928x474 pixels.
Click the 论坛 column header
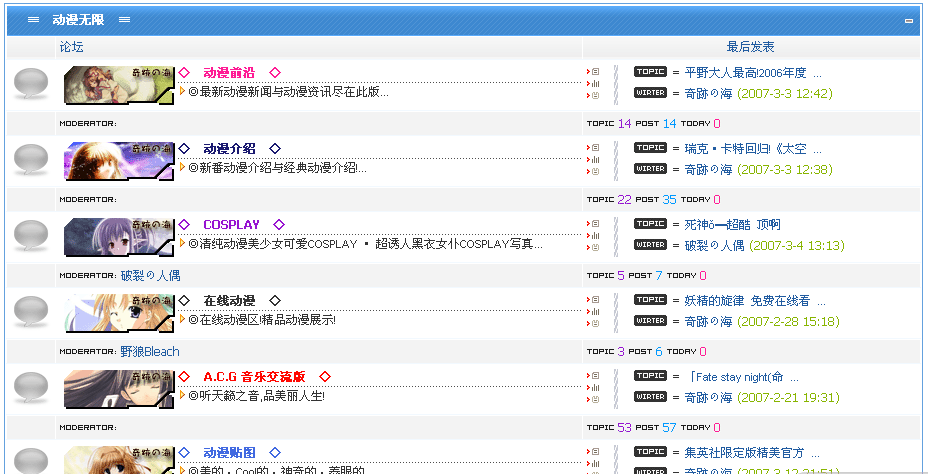(x=72, y=47)
